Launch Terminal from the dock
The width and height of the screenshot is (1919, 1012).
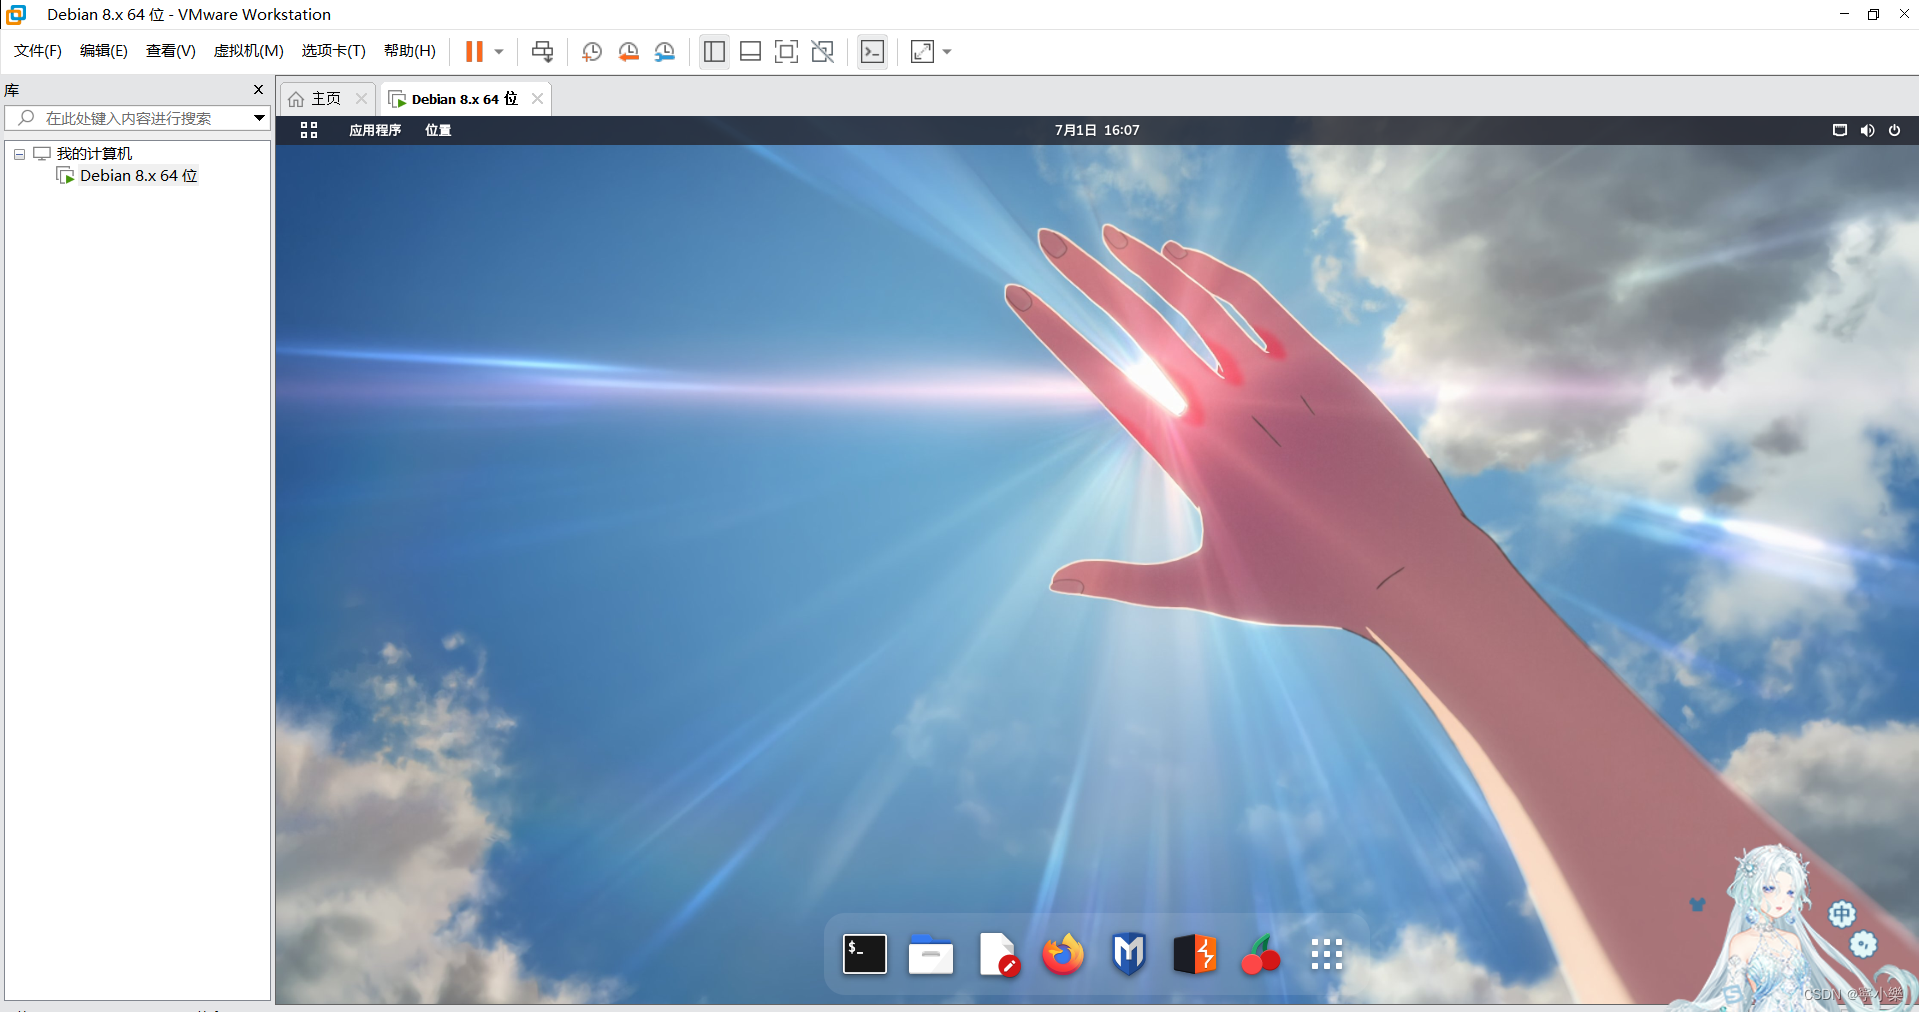(x=865, y=954)
